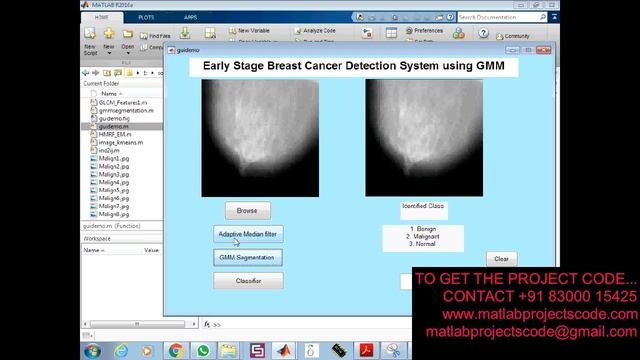This screenshot has width=640, height=360.
Task: Select Malign2.jpg file
Action: pos(114,167)
